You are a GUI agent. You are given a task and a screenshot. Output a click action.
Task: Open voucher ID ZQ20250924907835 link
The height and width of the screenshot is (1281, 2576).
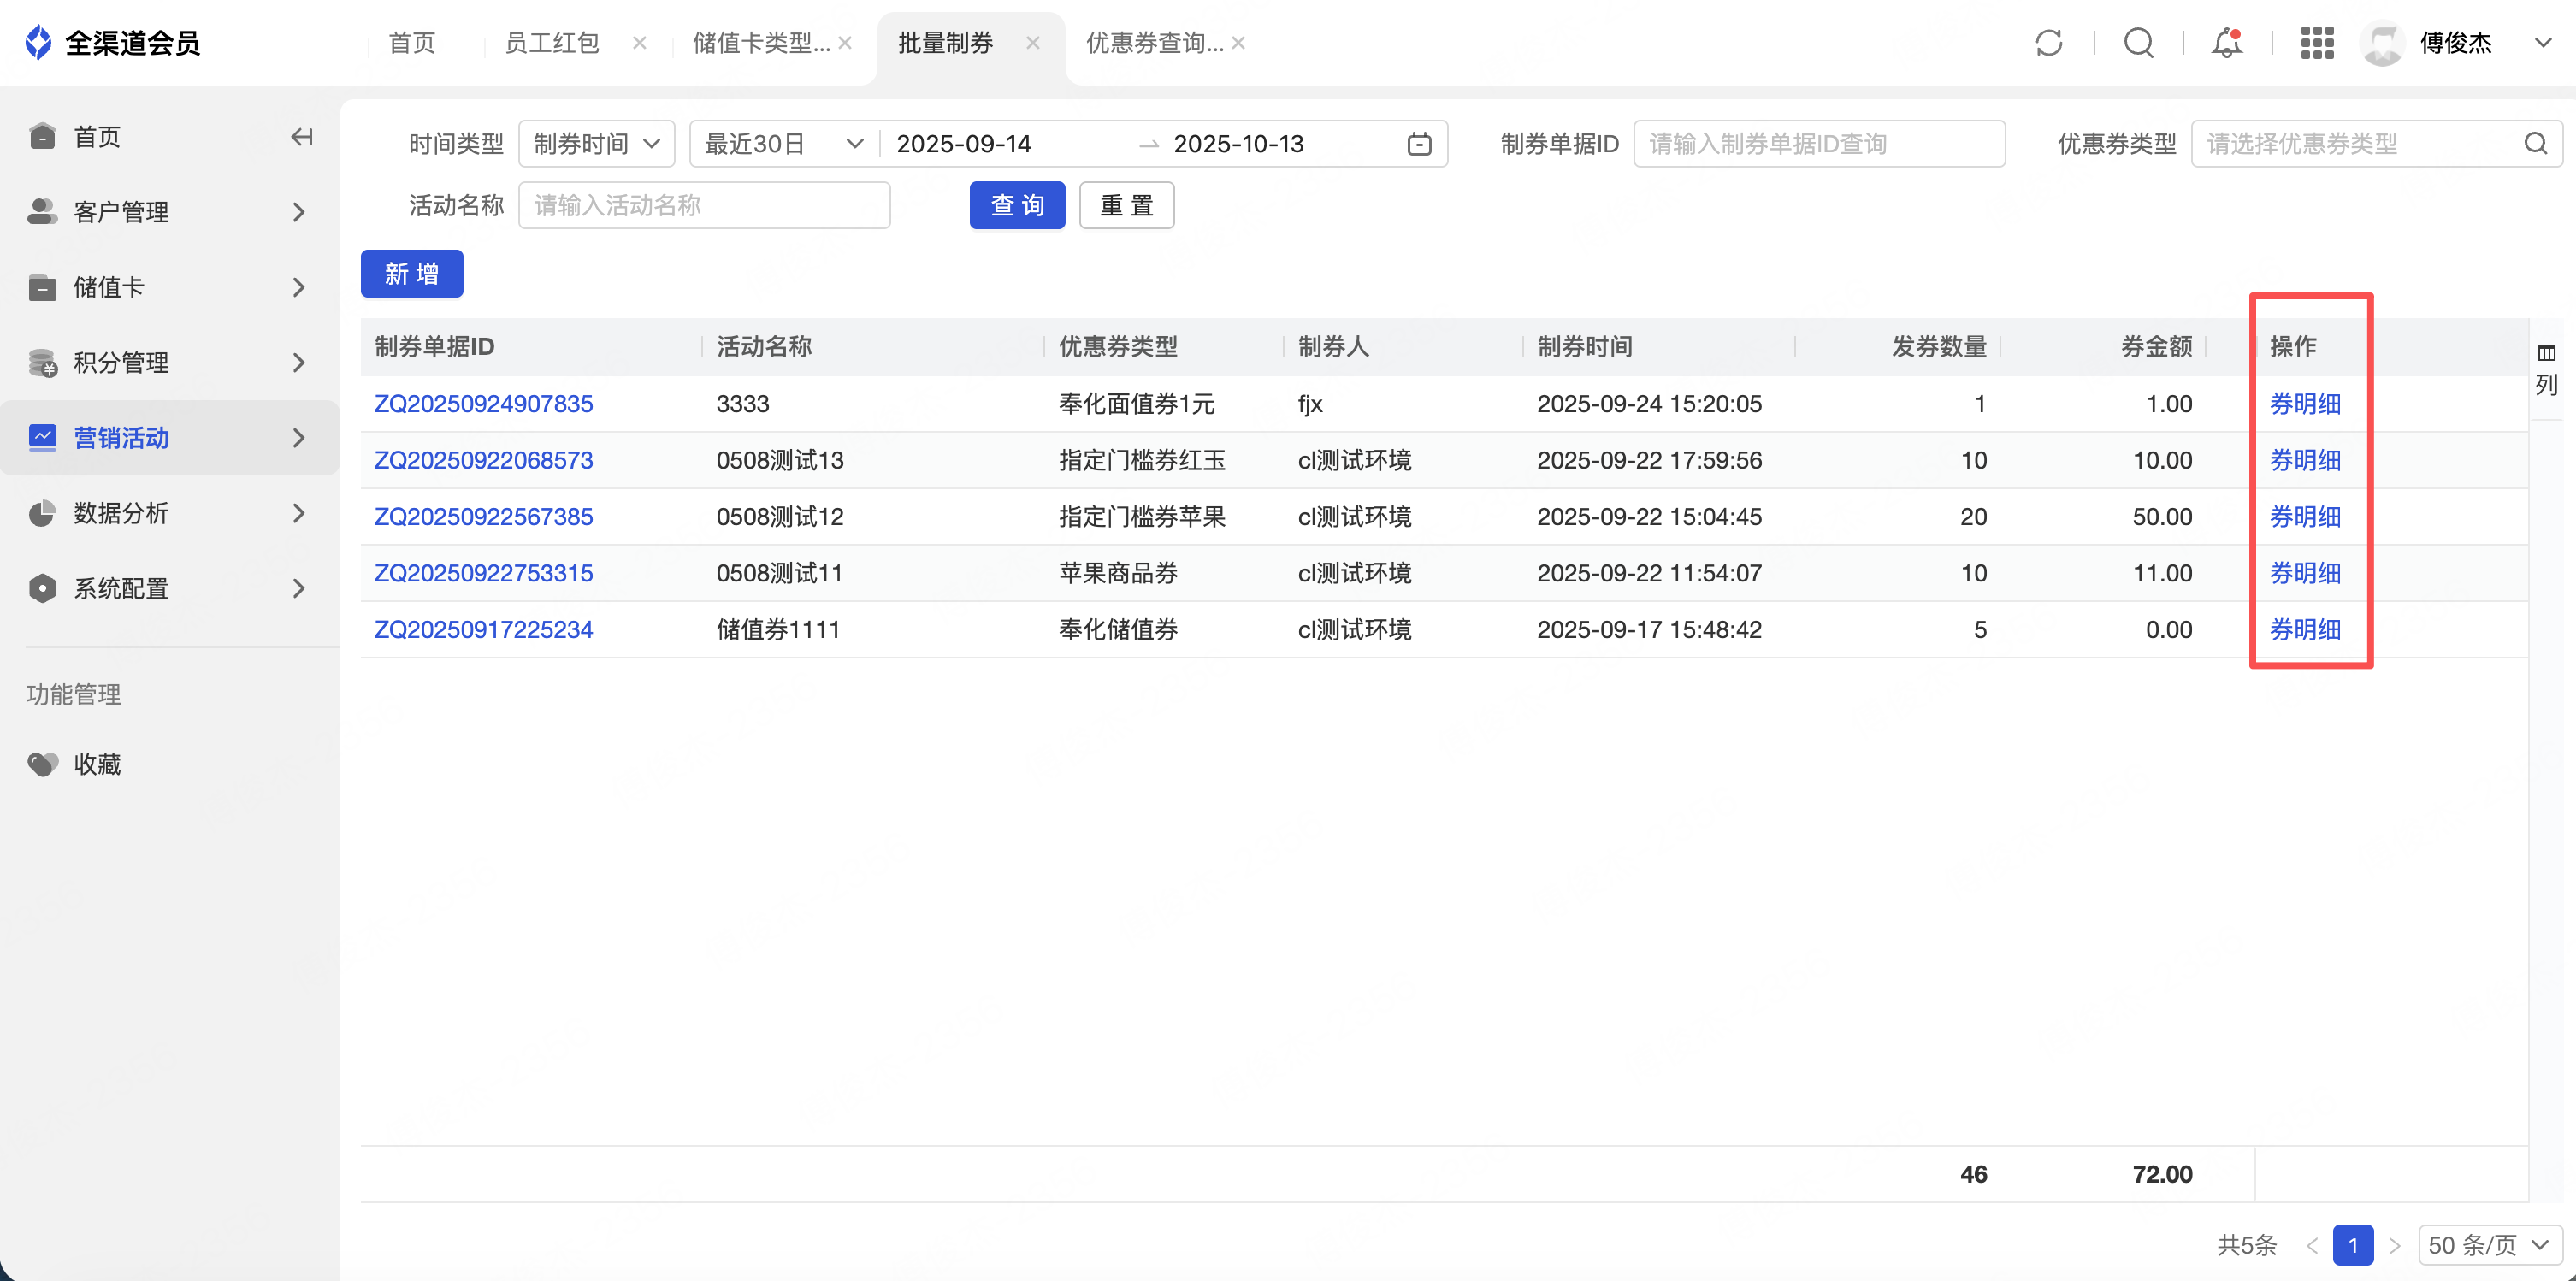coord(483,404)
